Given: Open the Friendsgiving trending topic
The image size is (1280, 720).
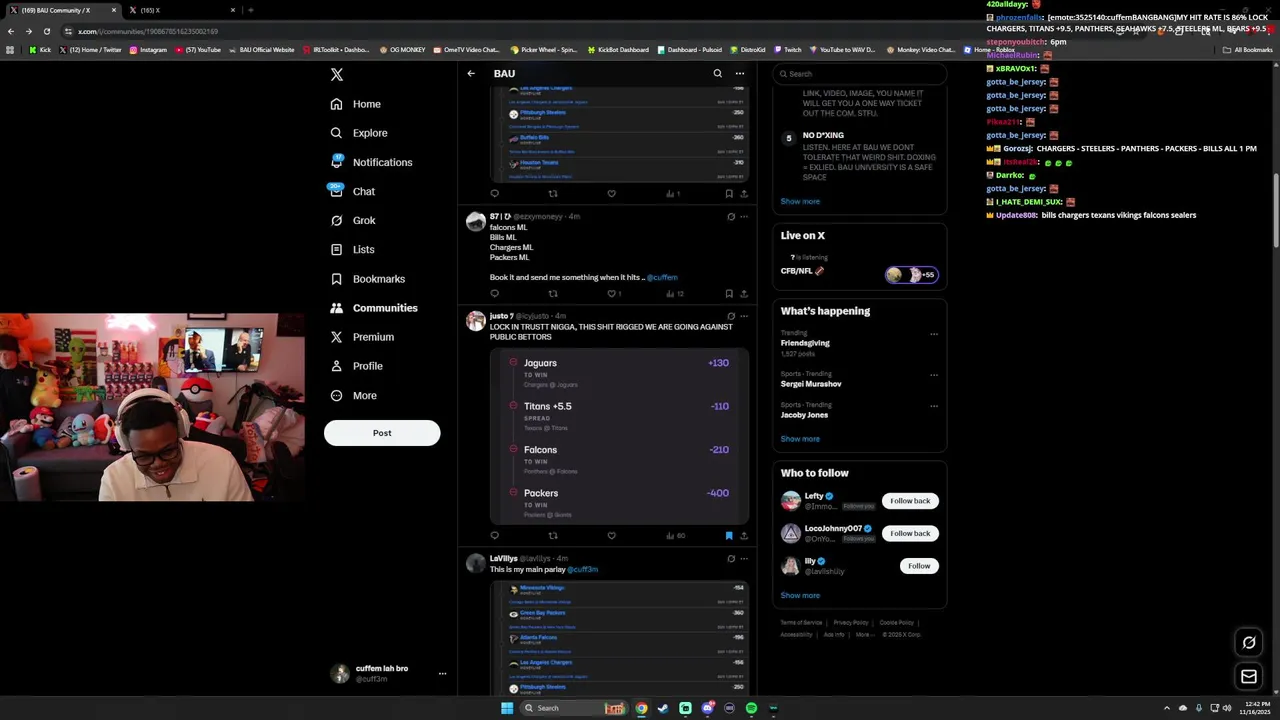Looking at the screenshot, I should click(x=805, y=343).
